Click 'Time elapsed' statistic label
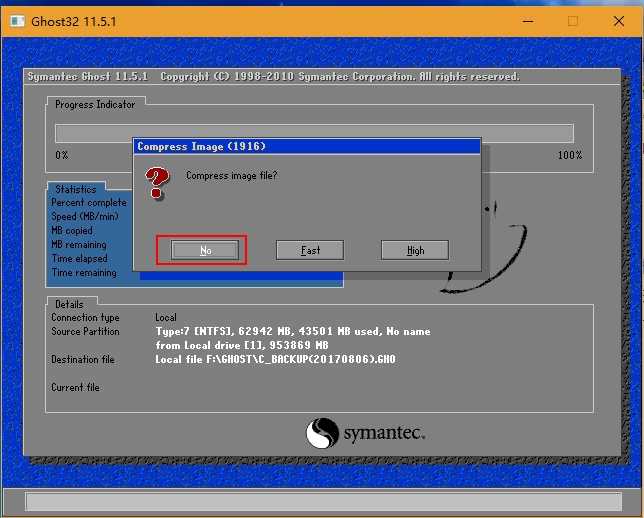644x518 pixels. 80,258
